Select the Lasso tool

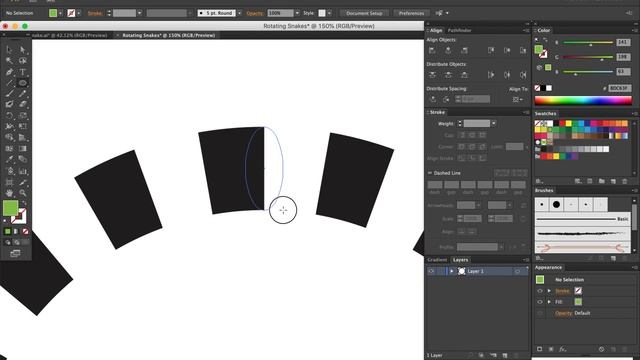[x=23, y=61]
